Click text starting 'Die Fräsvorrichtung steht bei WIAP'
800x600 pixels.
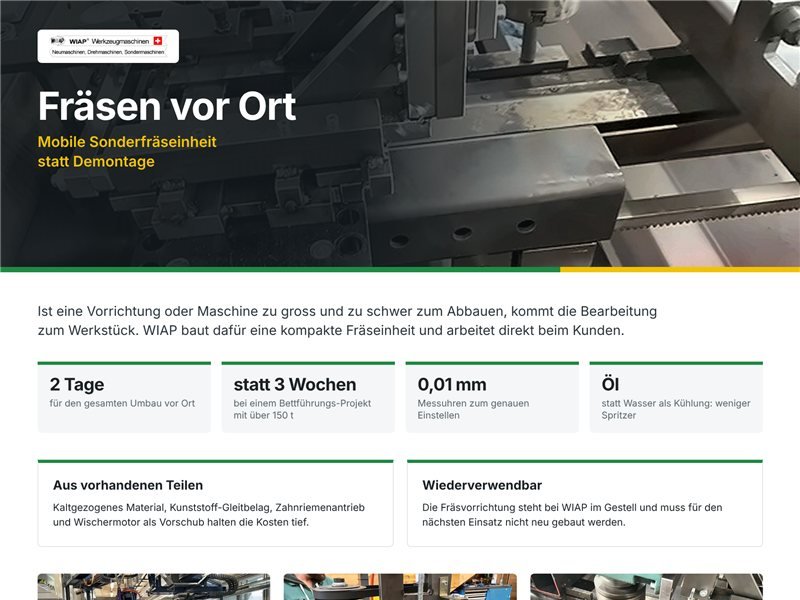(572, 515)
